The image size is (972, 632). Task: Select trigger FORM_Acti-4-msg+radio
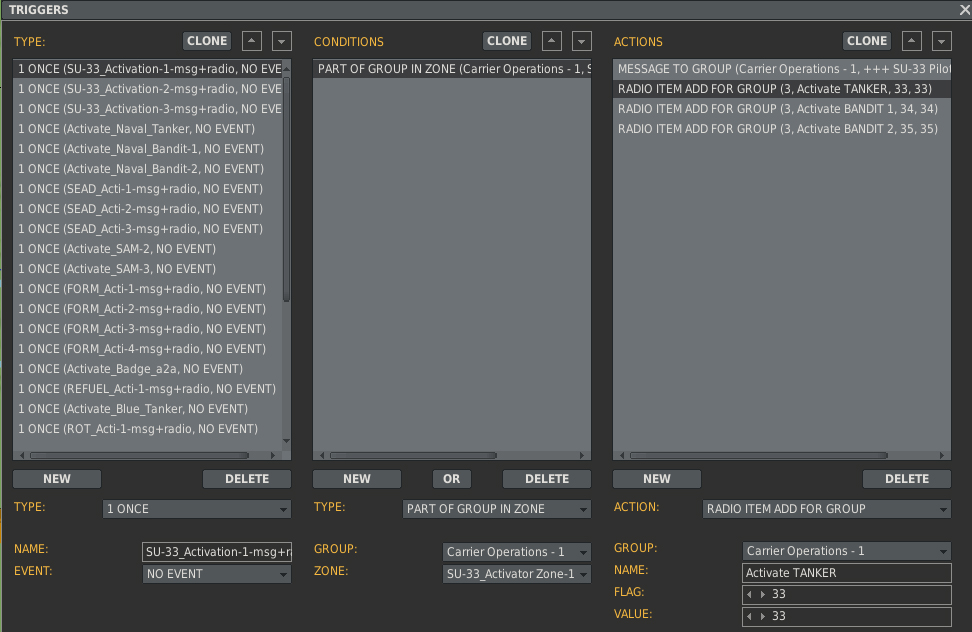148,349
